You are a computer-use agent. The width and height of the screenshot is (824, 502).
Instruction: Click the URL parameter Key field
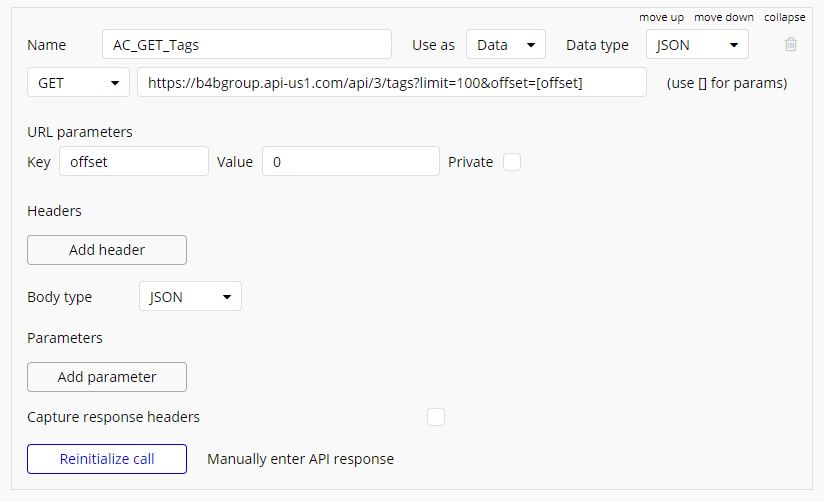point(133,162)
